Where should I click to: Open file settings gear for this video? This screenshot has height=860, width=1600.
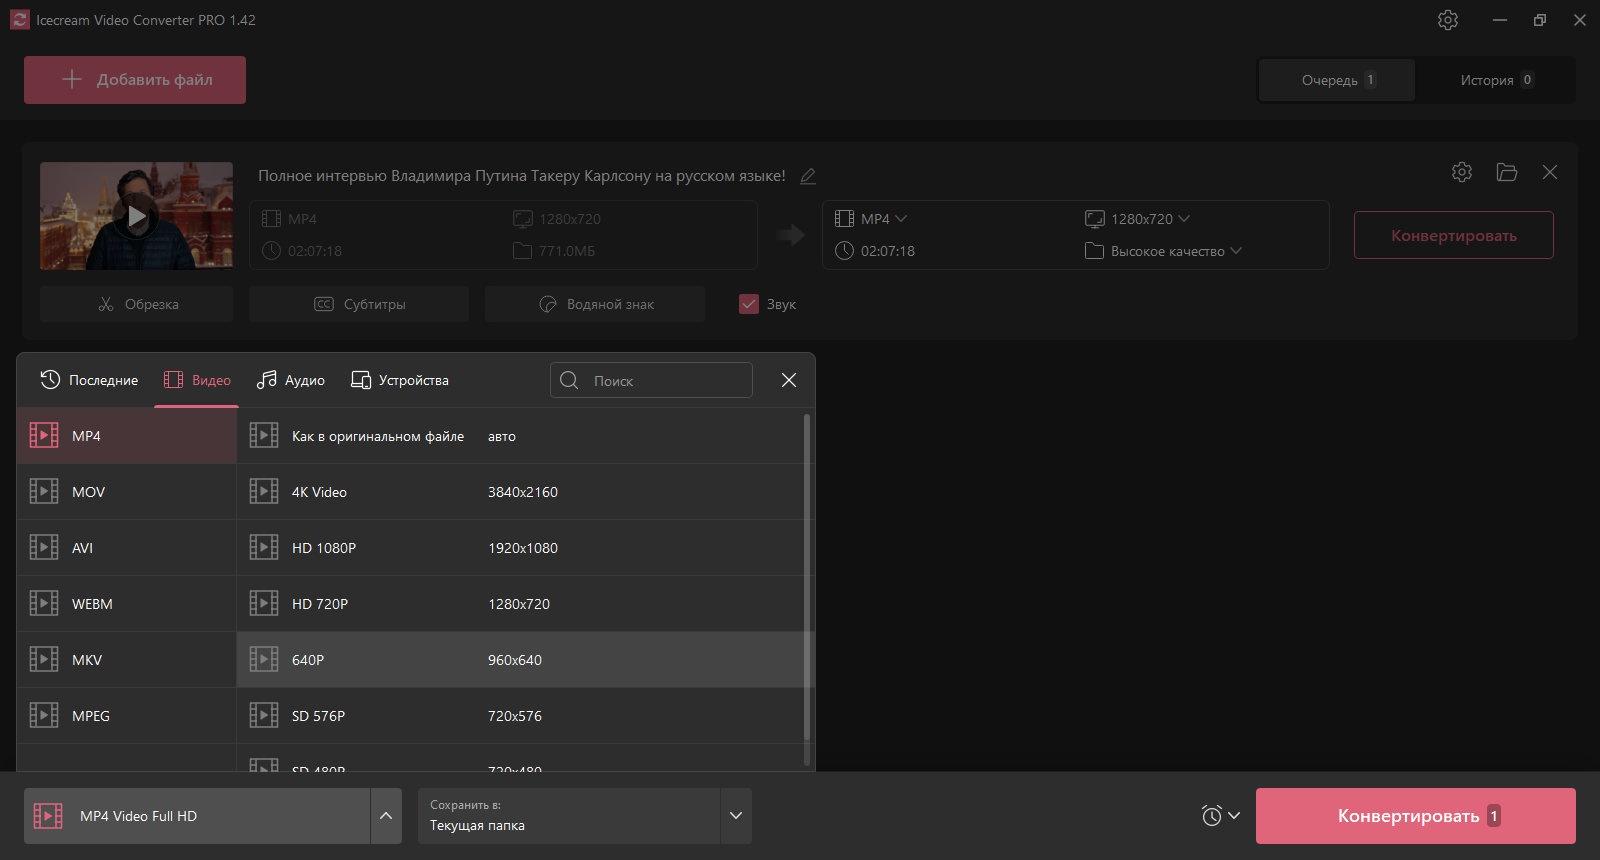coord(1462,172)
